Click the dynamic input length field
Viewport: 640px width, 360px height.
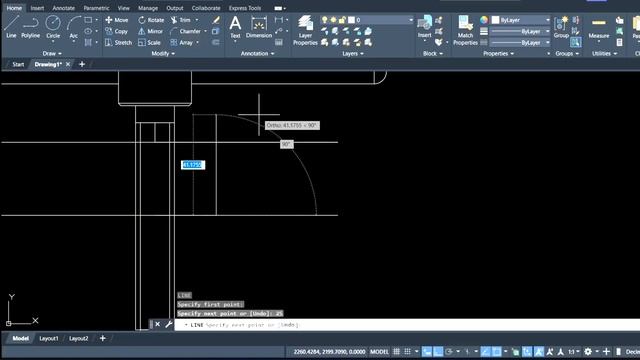[x=193, y=165]
